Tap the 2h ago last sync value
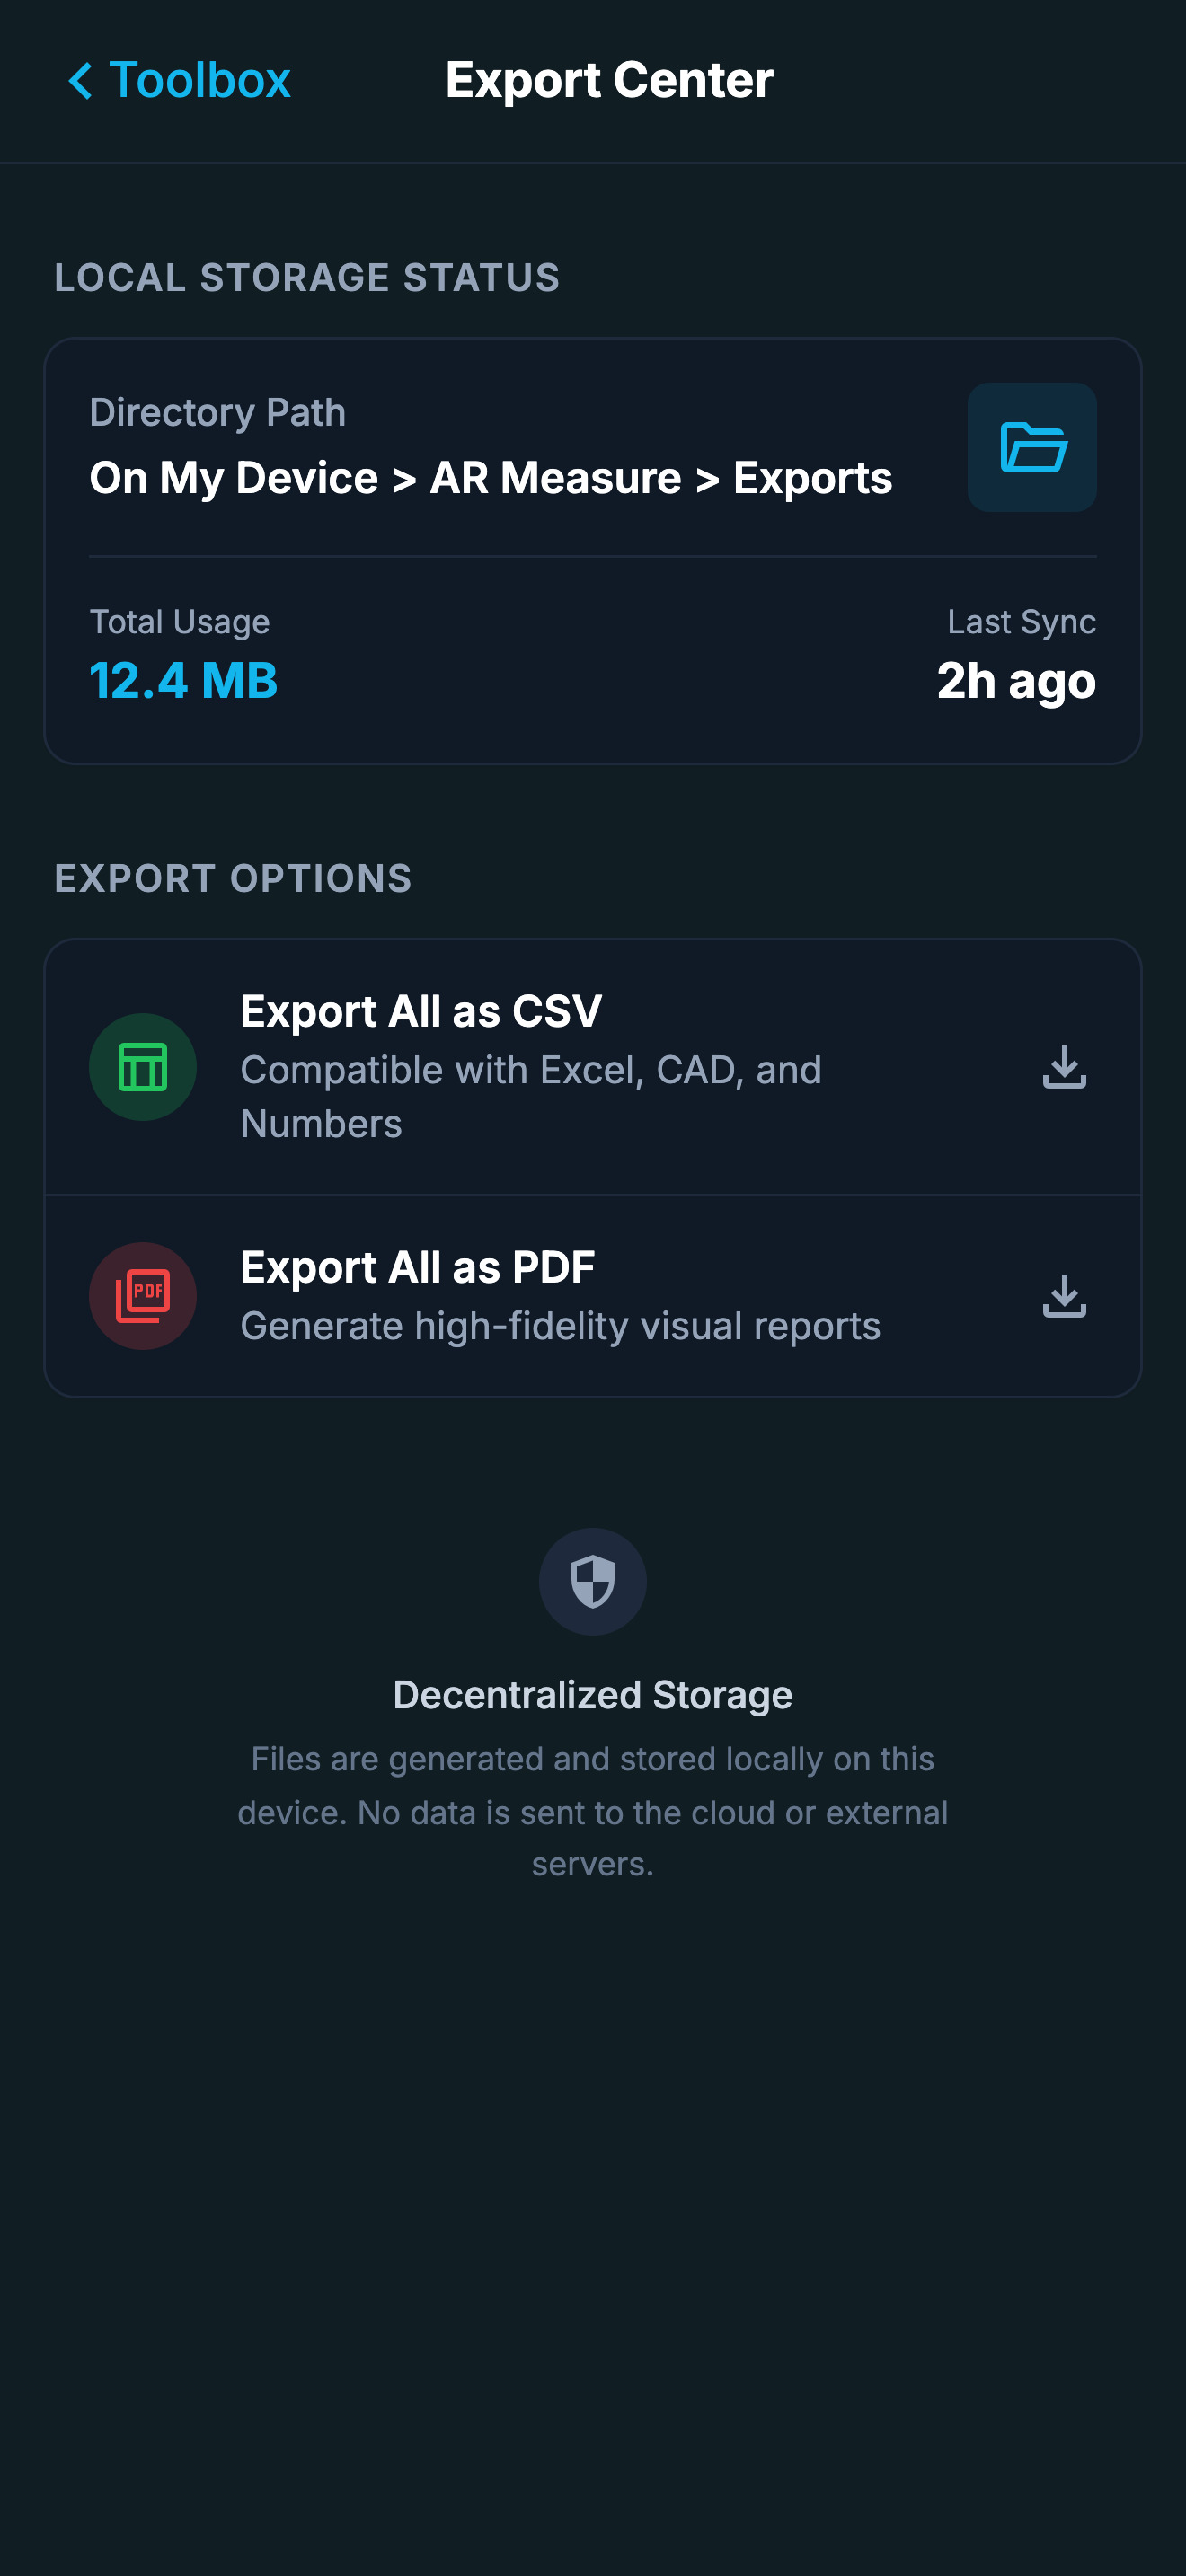 [1016, 681]
